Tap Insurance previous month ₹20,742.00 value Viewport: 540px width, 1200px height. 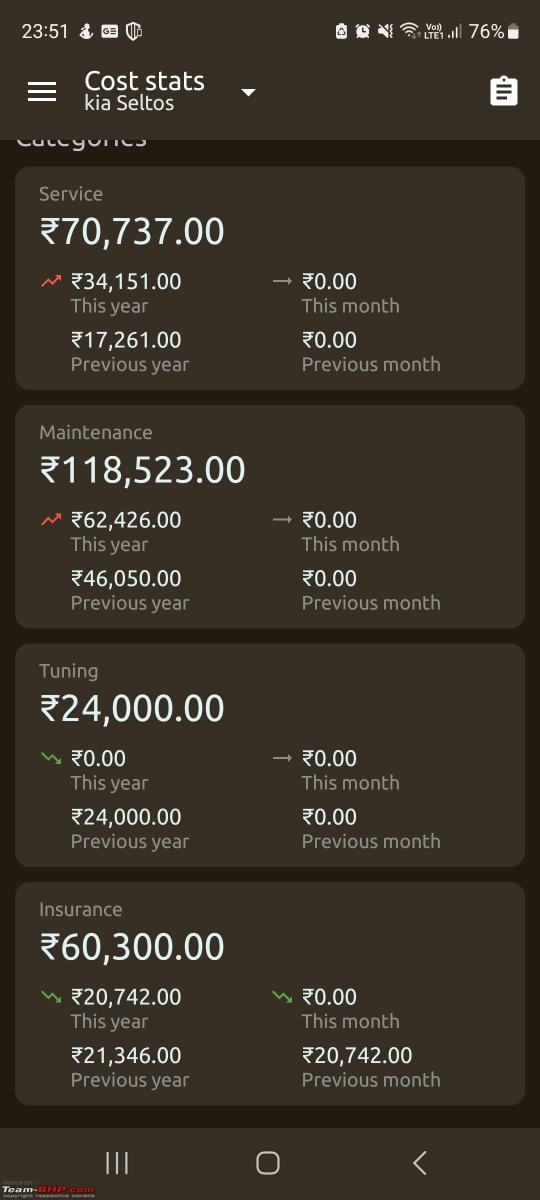[x=357, y=1056]
